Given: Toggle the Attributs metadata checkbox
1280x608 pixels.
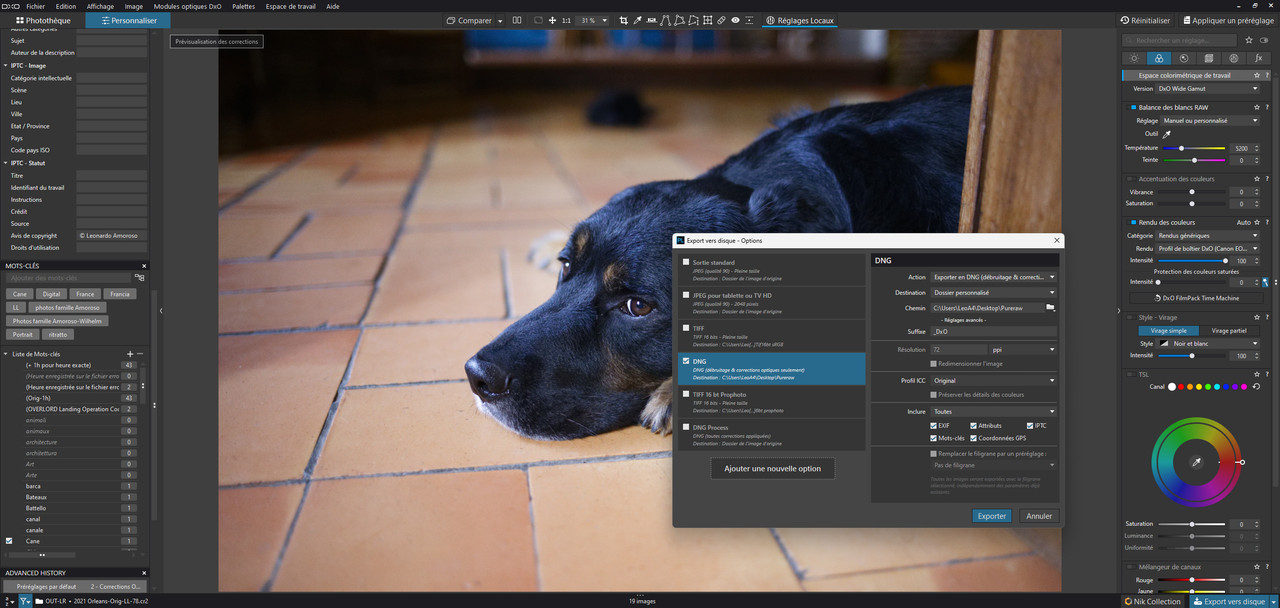Looking at the screenshot, I should pyautogui.click(x=973, y=425).
